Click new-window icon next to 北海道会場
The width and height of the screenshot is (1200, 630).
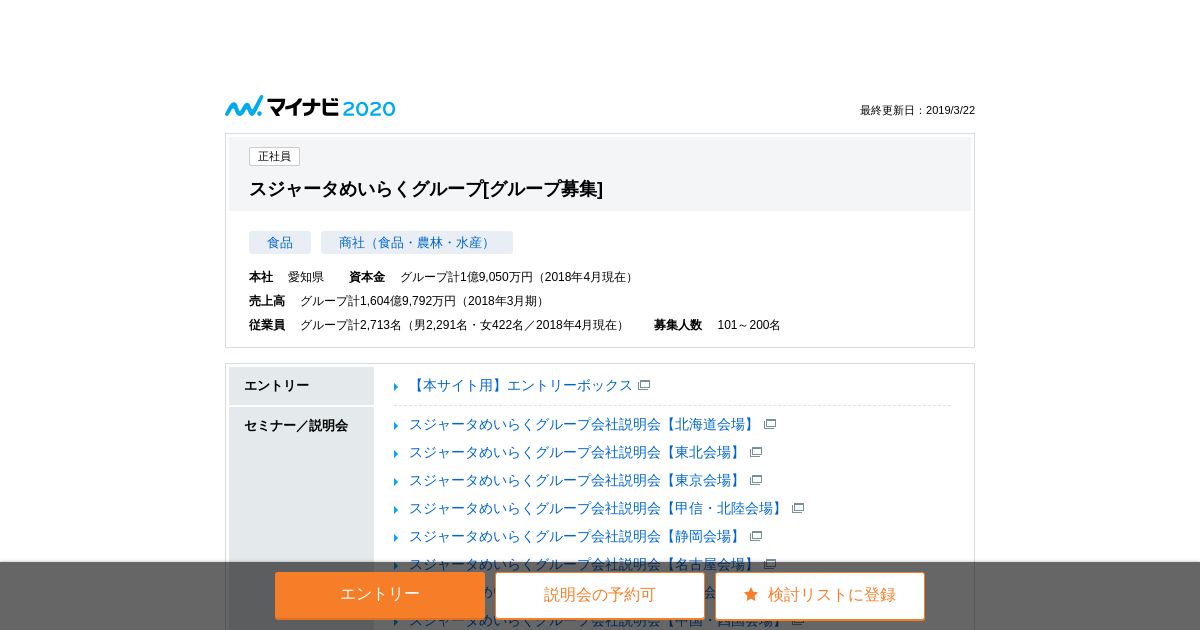point(770,424)
